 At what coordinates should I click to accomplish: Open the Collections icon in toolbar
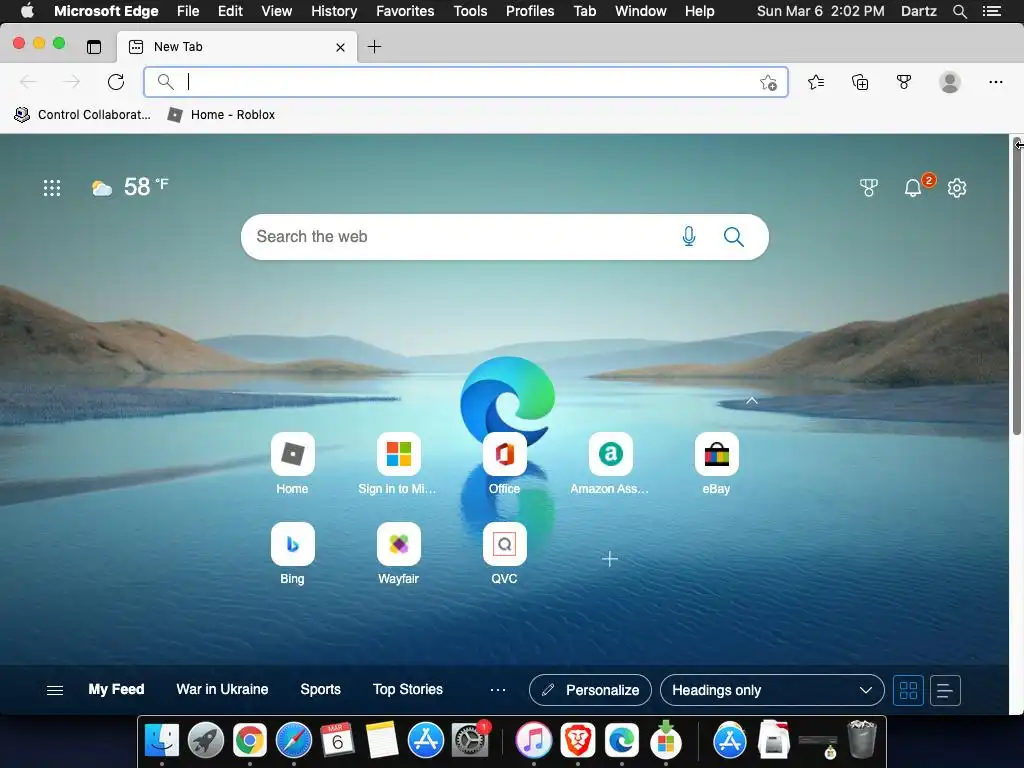point(860,82)
